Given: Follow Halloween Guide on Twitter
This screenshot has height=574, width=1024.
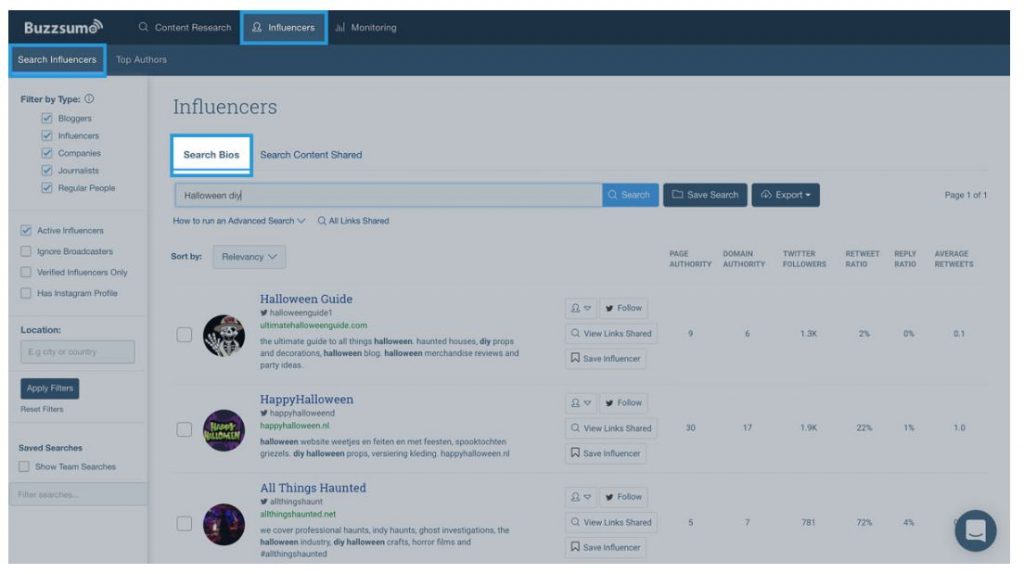Looking at the screenshot, I should point(624,308).
